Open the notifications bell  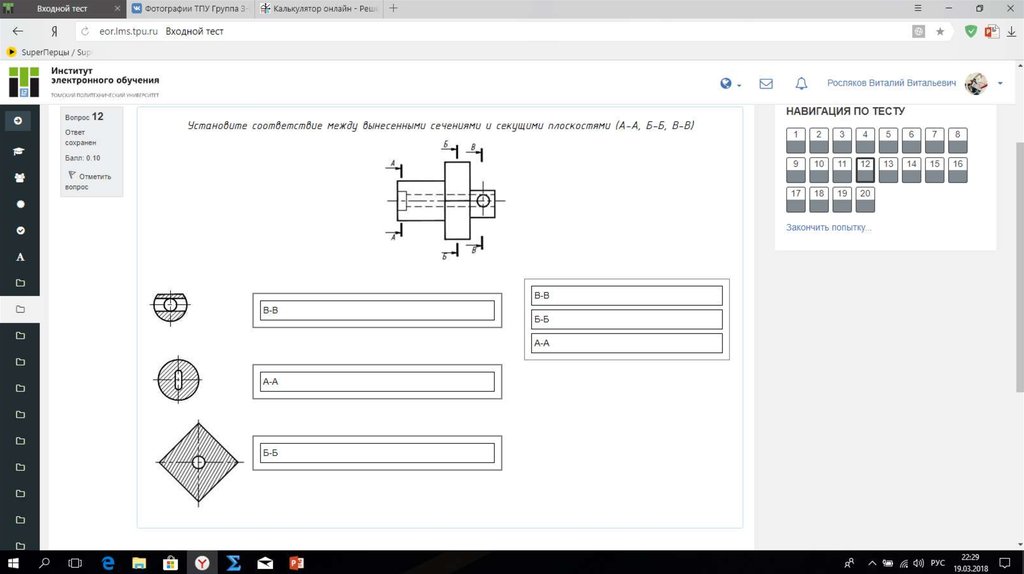(x=801, y=84)
